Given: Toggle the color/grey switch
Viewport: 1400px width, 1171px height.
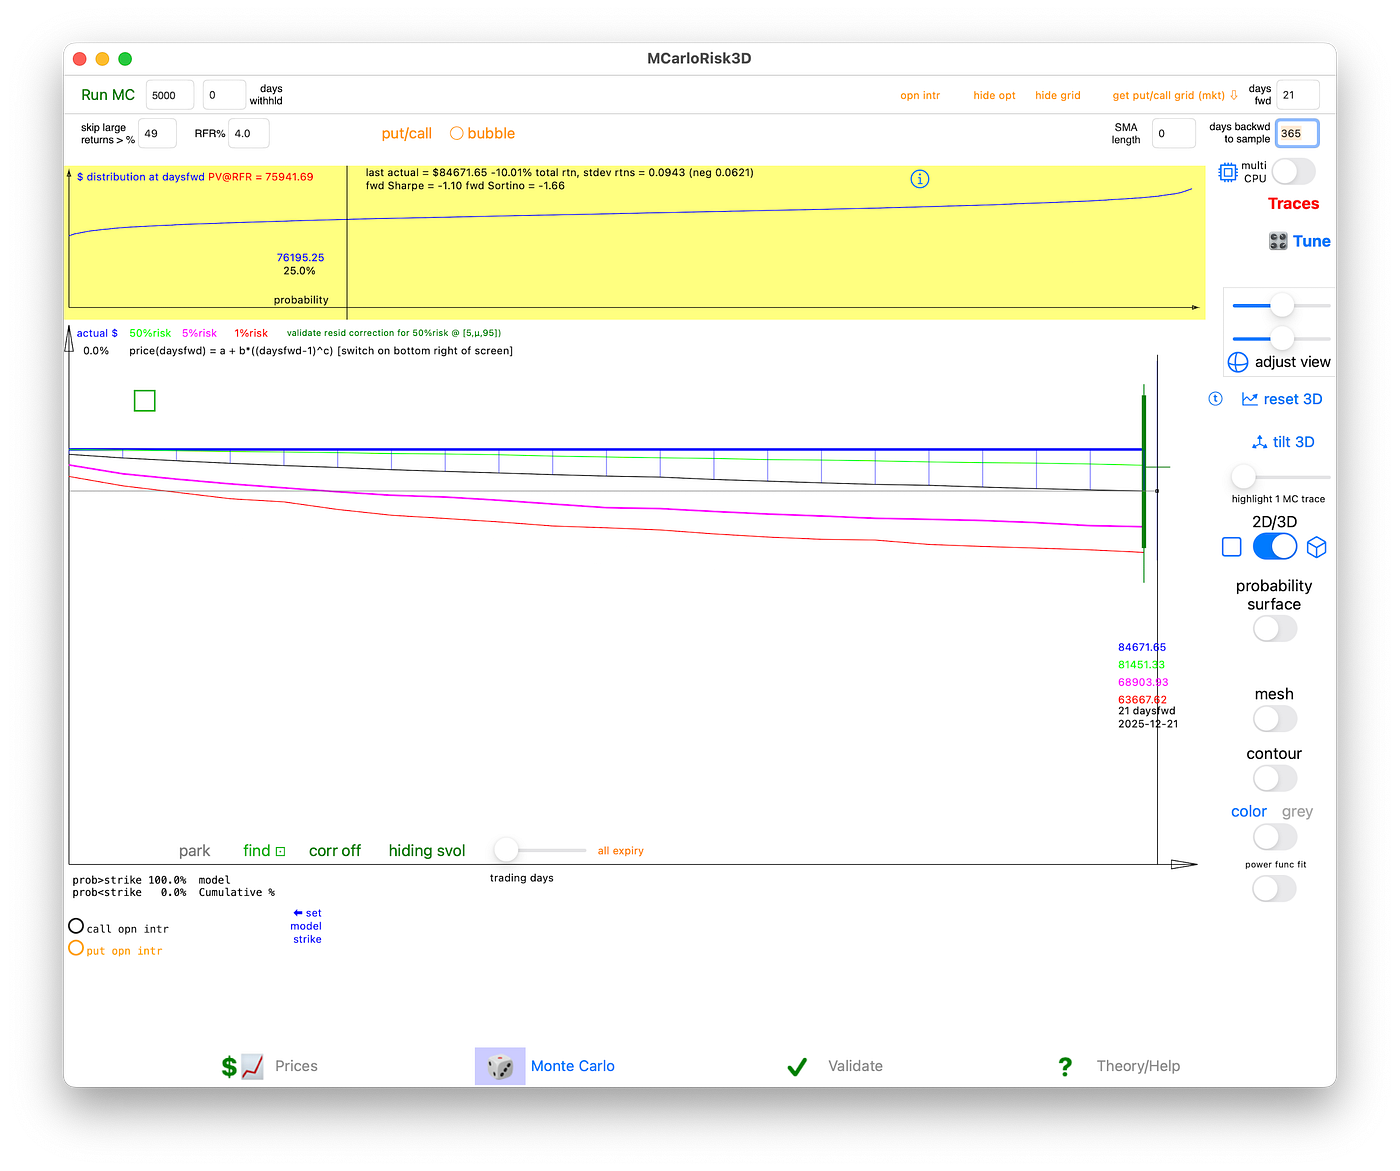Looking at the screenshot, I should click(1275, 836).
